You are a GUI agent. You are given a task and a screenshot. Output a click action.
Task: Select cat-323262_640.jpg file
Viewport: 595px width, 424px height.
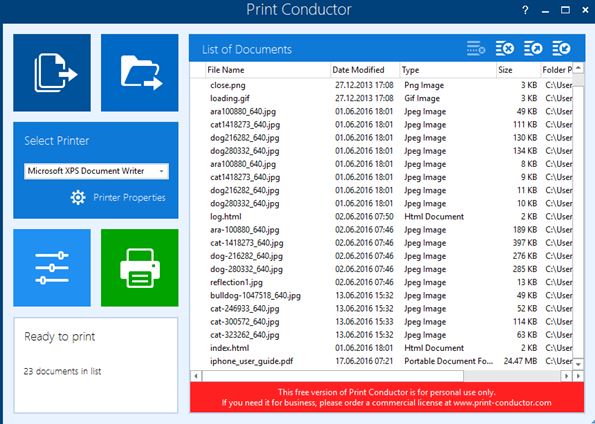click(x=381, y=335)
